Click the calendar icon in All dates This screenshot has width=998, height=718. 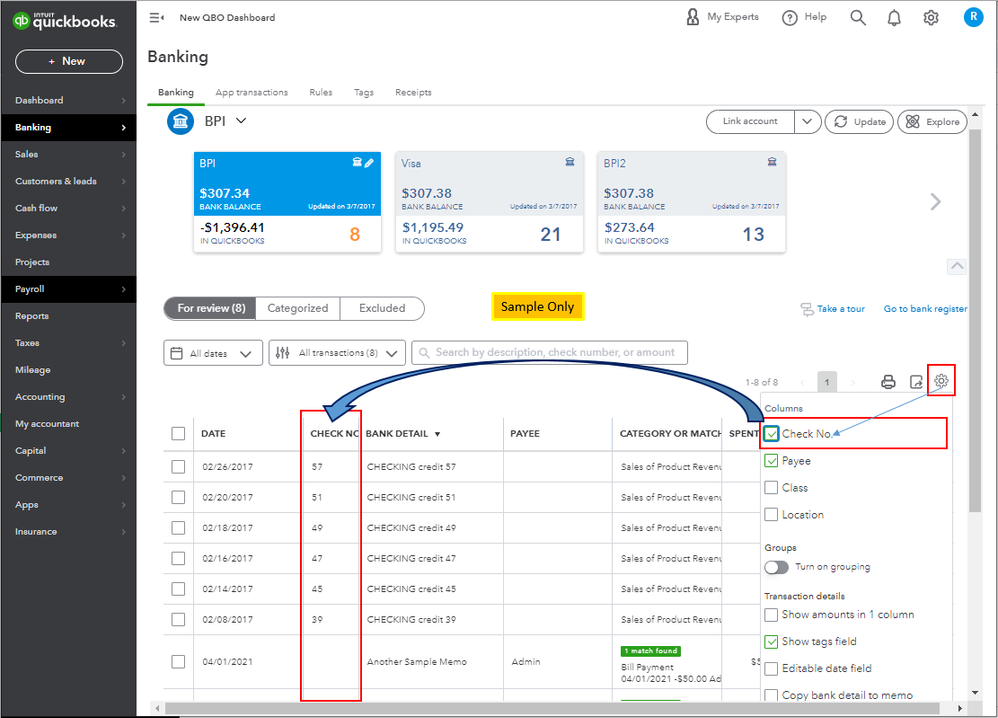177,353
